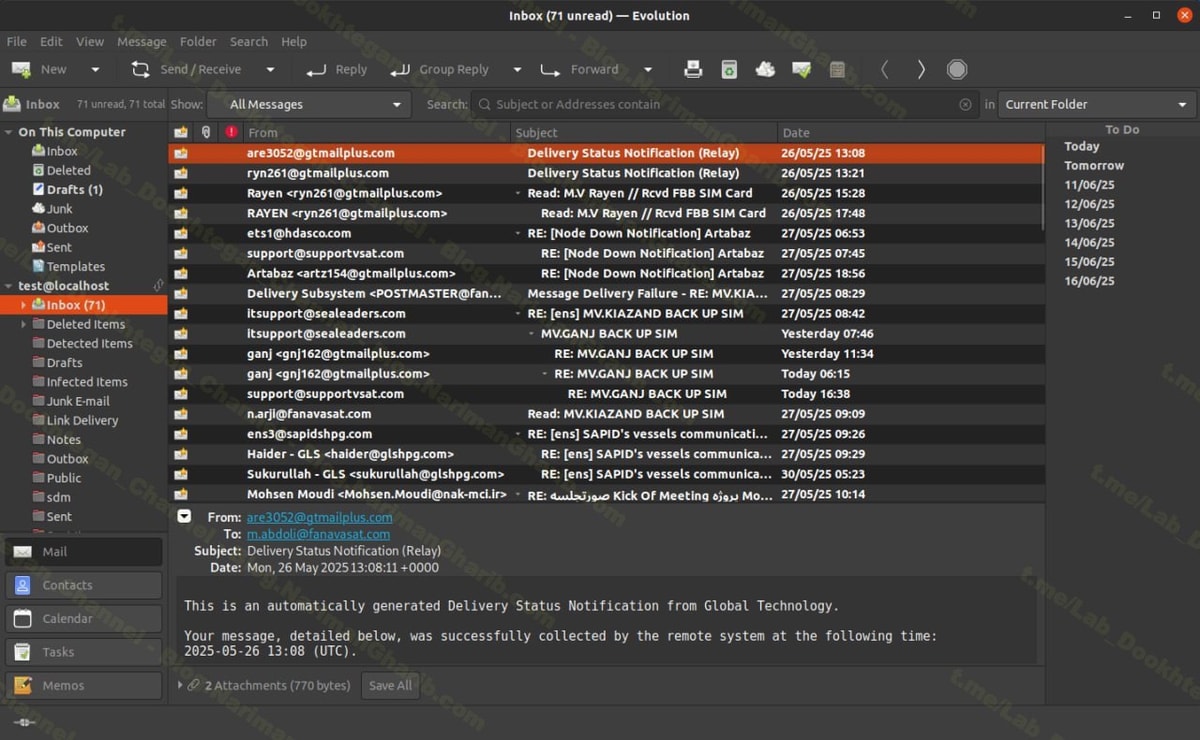Image resolution: width=1200 pixels, height=740 pixels.
Task: Click the Forward toolbar button
Action: [580, 69]
